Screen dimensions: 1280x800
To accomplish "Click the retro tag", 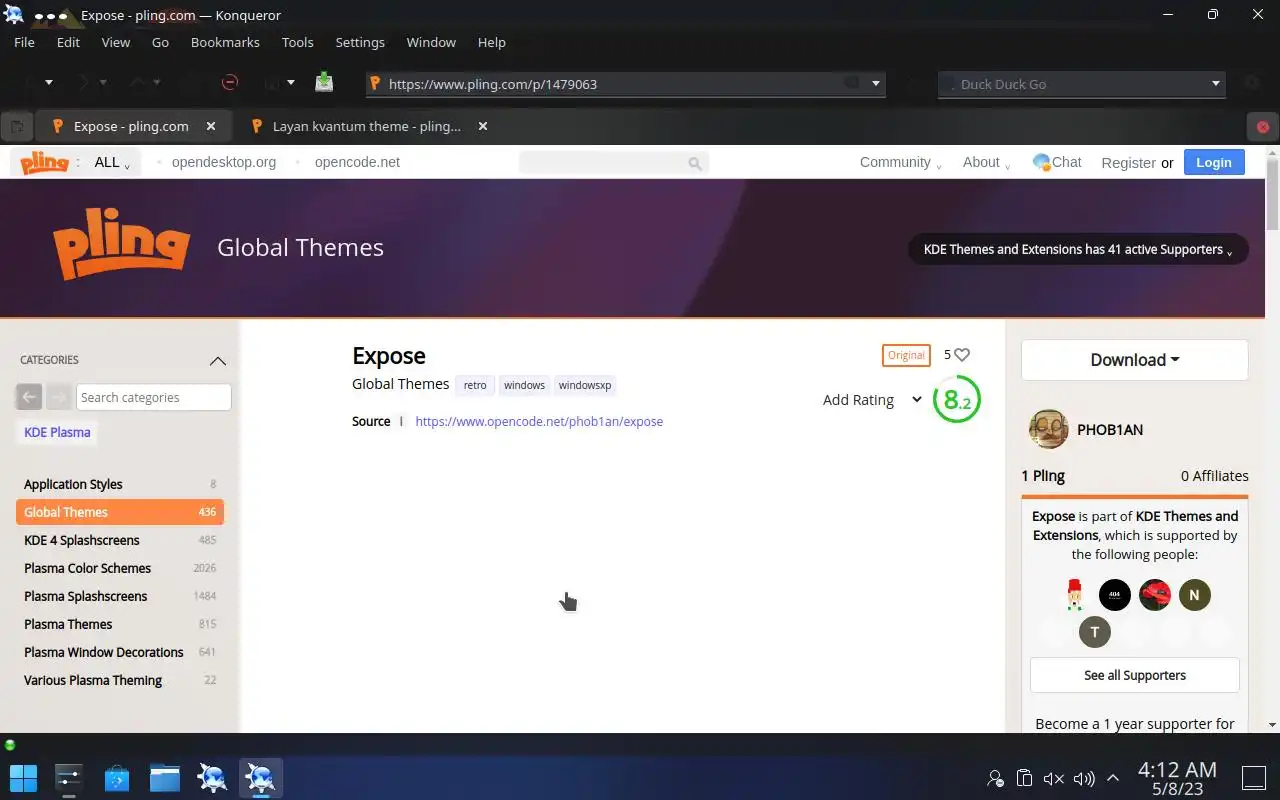I will pyautogui.click(x=475, y=385).
